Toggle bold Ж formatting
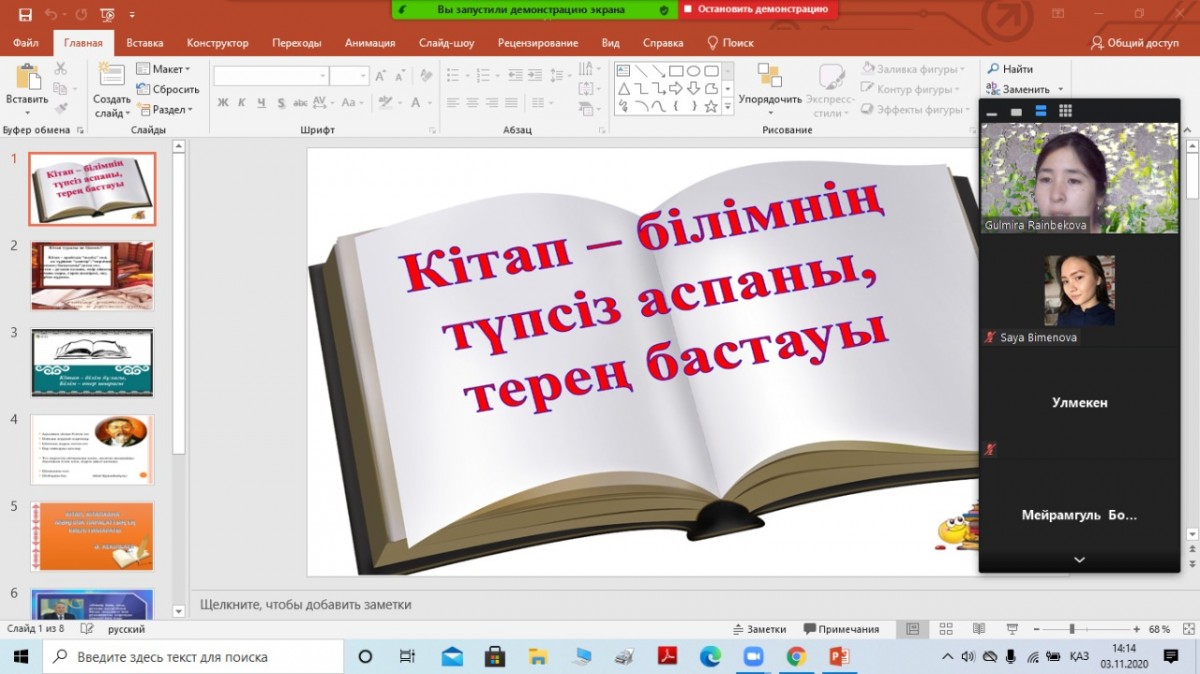 (223, 103)
